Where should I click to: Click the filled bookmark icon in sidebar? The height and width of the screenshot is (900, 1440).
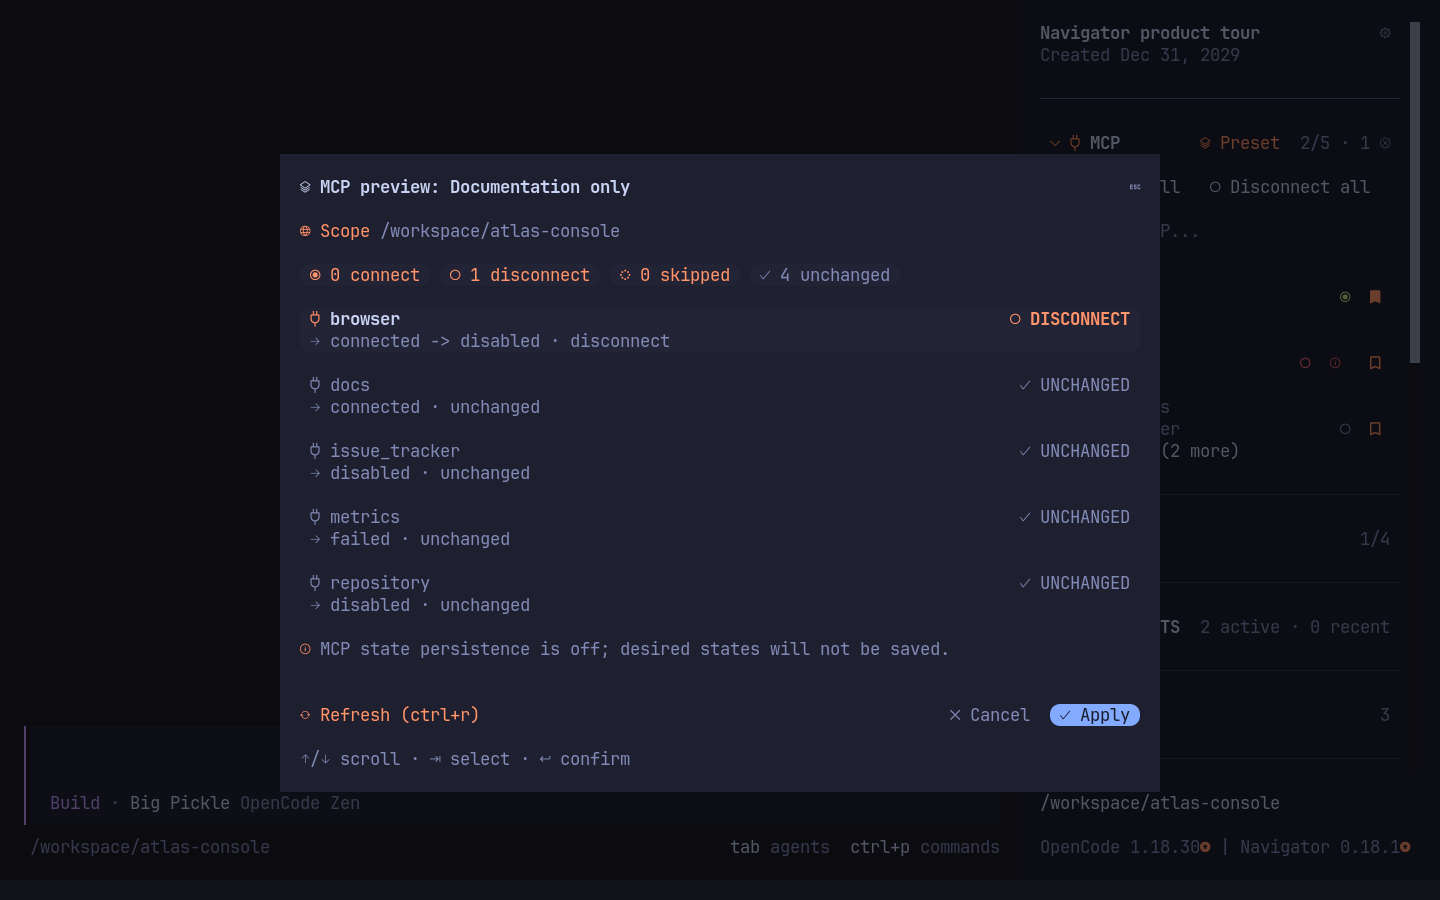1375,297
